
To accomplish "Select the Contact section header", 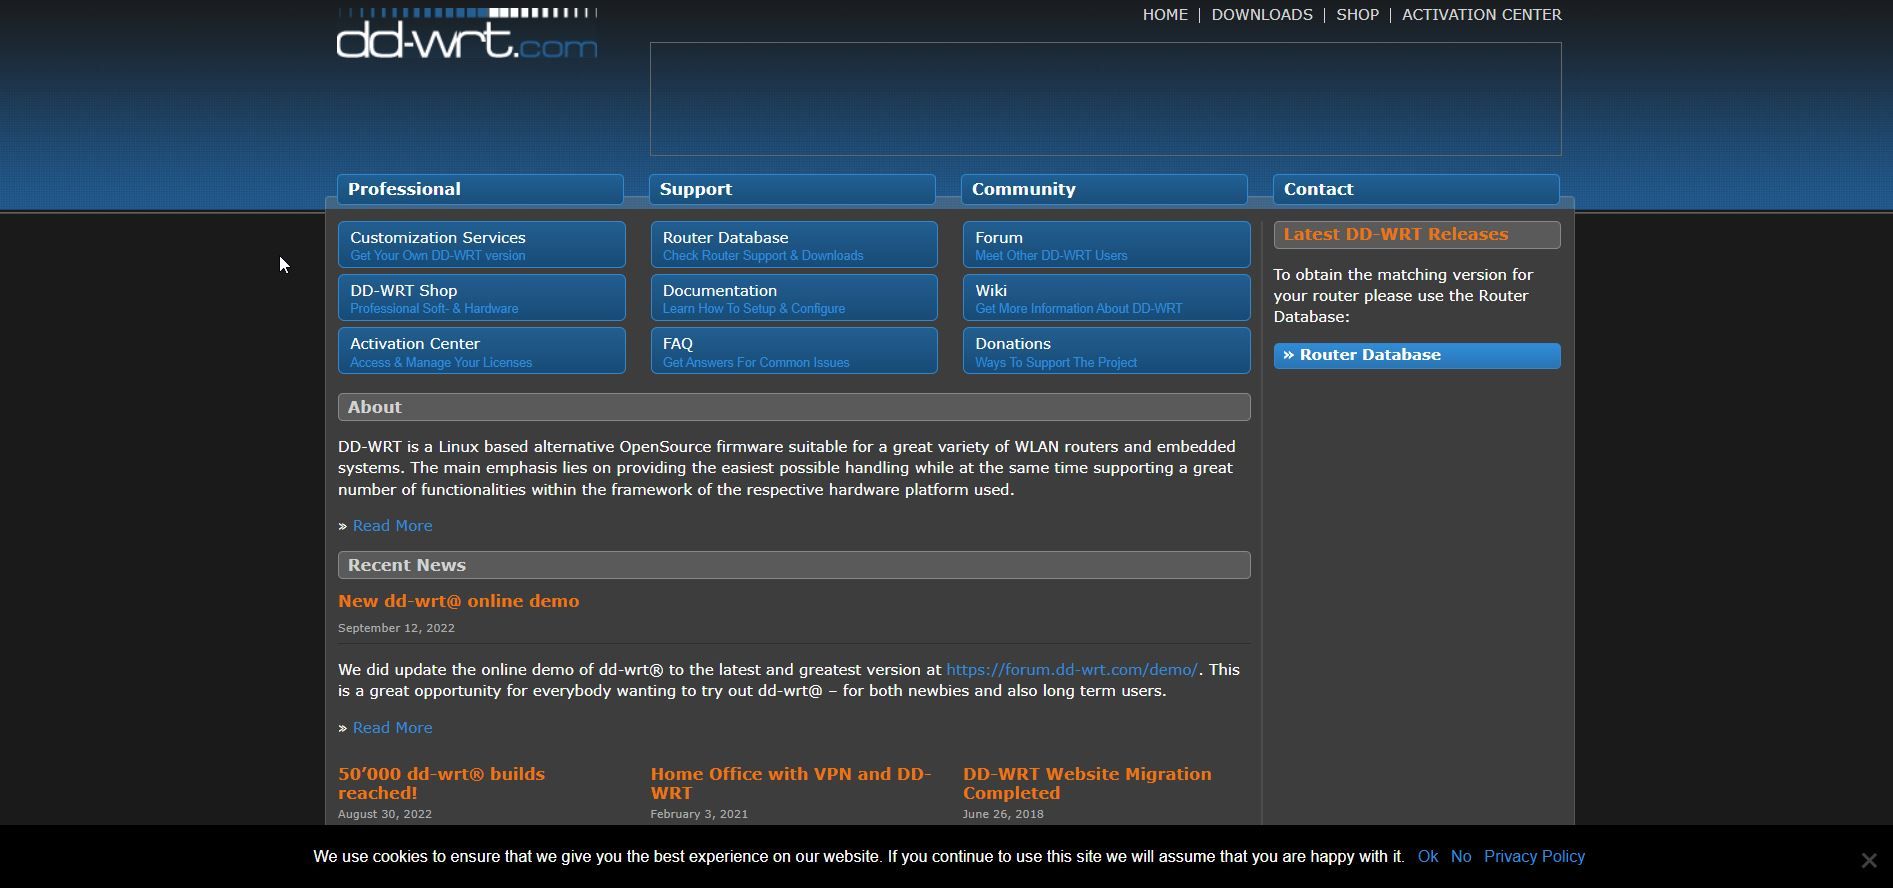I will [x=1416, y=189].
